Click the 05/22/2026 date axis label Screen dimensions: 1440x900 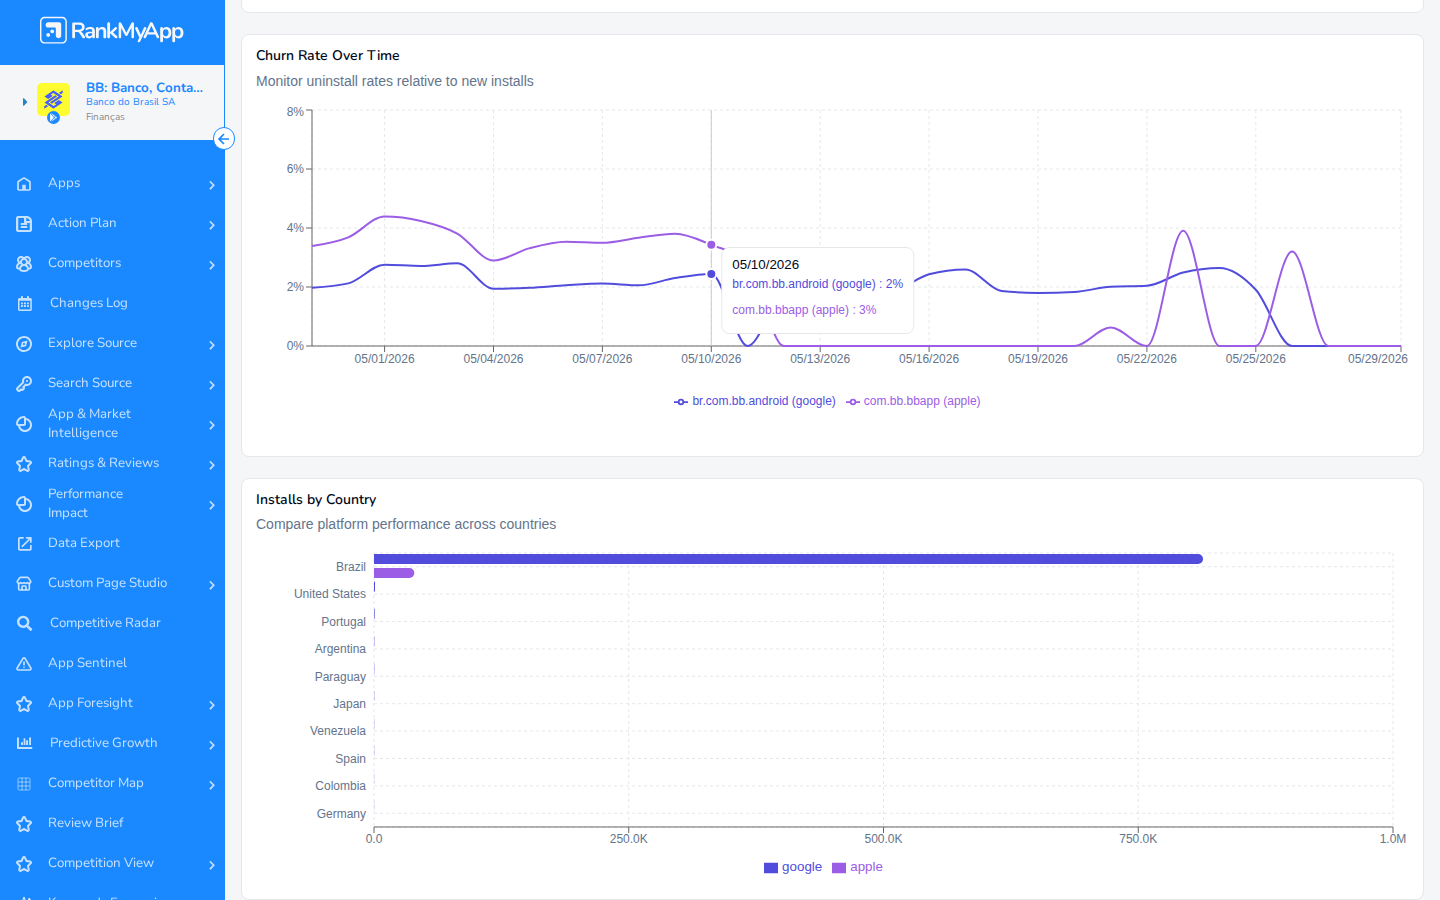pyautogui.click(x=1147, y=359)
